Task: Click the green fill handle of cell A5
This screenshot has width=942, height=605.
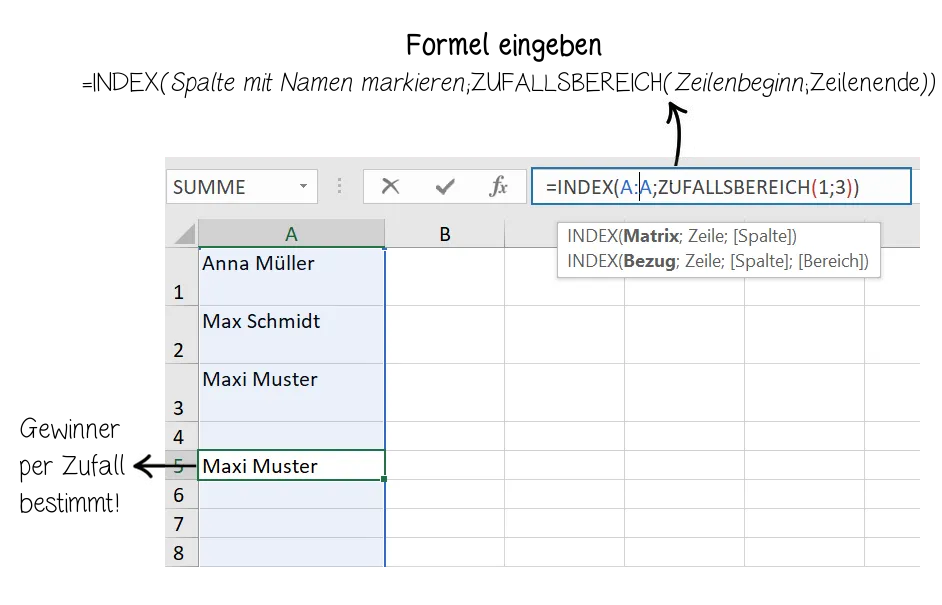Action: [383, 479]
